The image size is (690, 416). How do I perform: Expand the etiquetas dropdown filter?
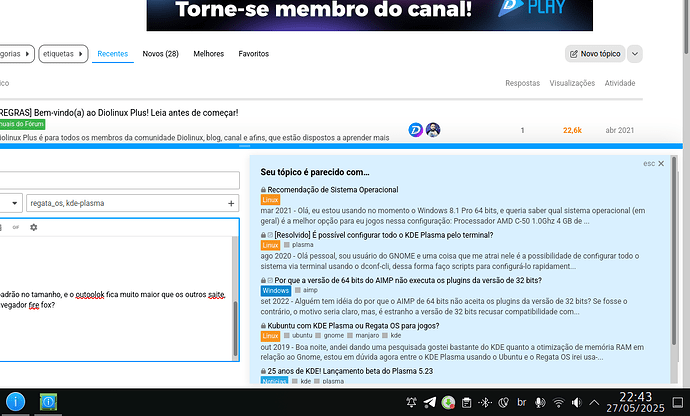[63, 54]
